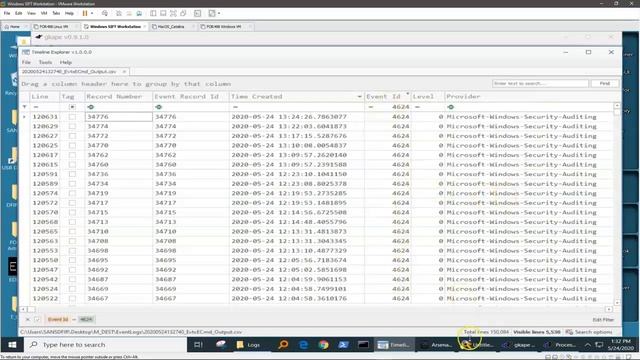This screenshot has height=360, width=640.
Task: Click the VMware stretch guest icon
Action: 212,13
